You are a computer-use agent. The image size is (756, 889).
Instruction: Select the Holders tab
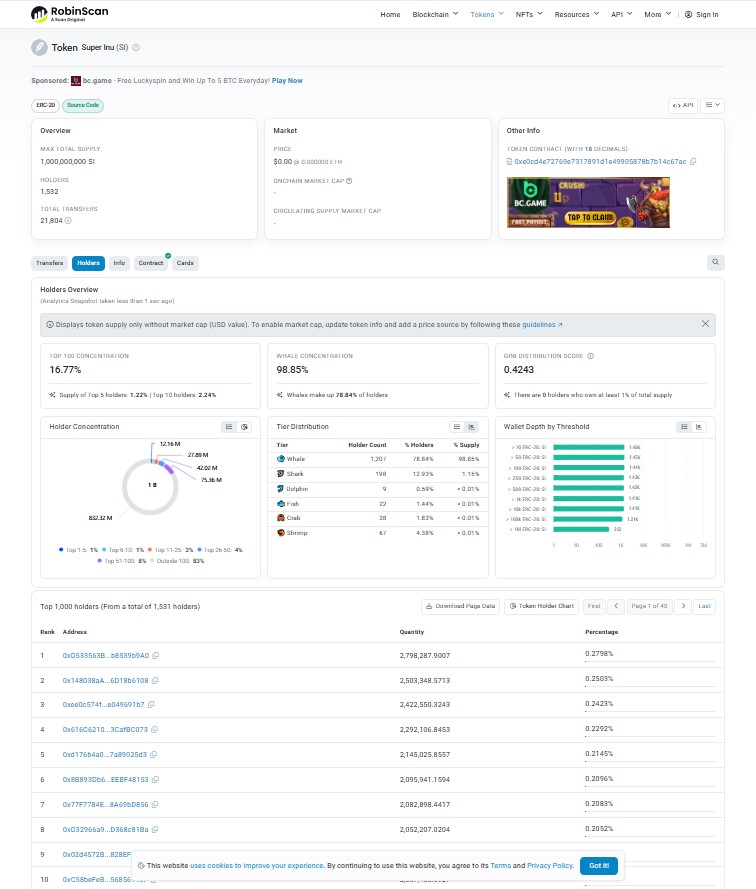(x=88, y=263)
